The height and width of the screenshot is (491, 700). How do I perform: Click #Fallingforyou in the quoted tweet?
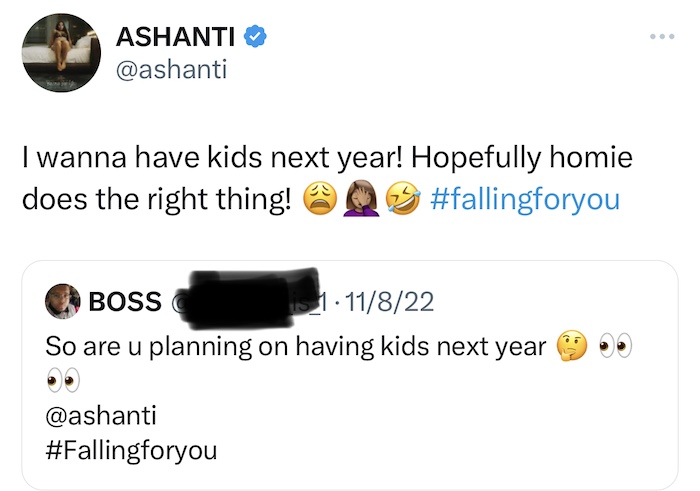click(131, 450)
